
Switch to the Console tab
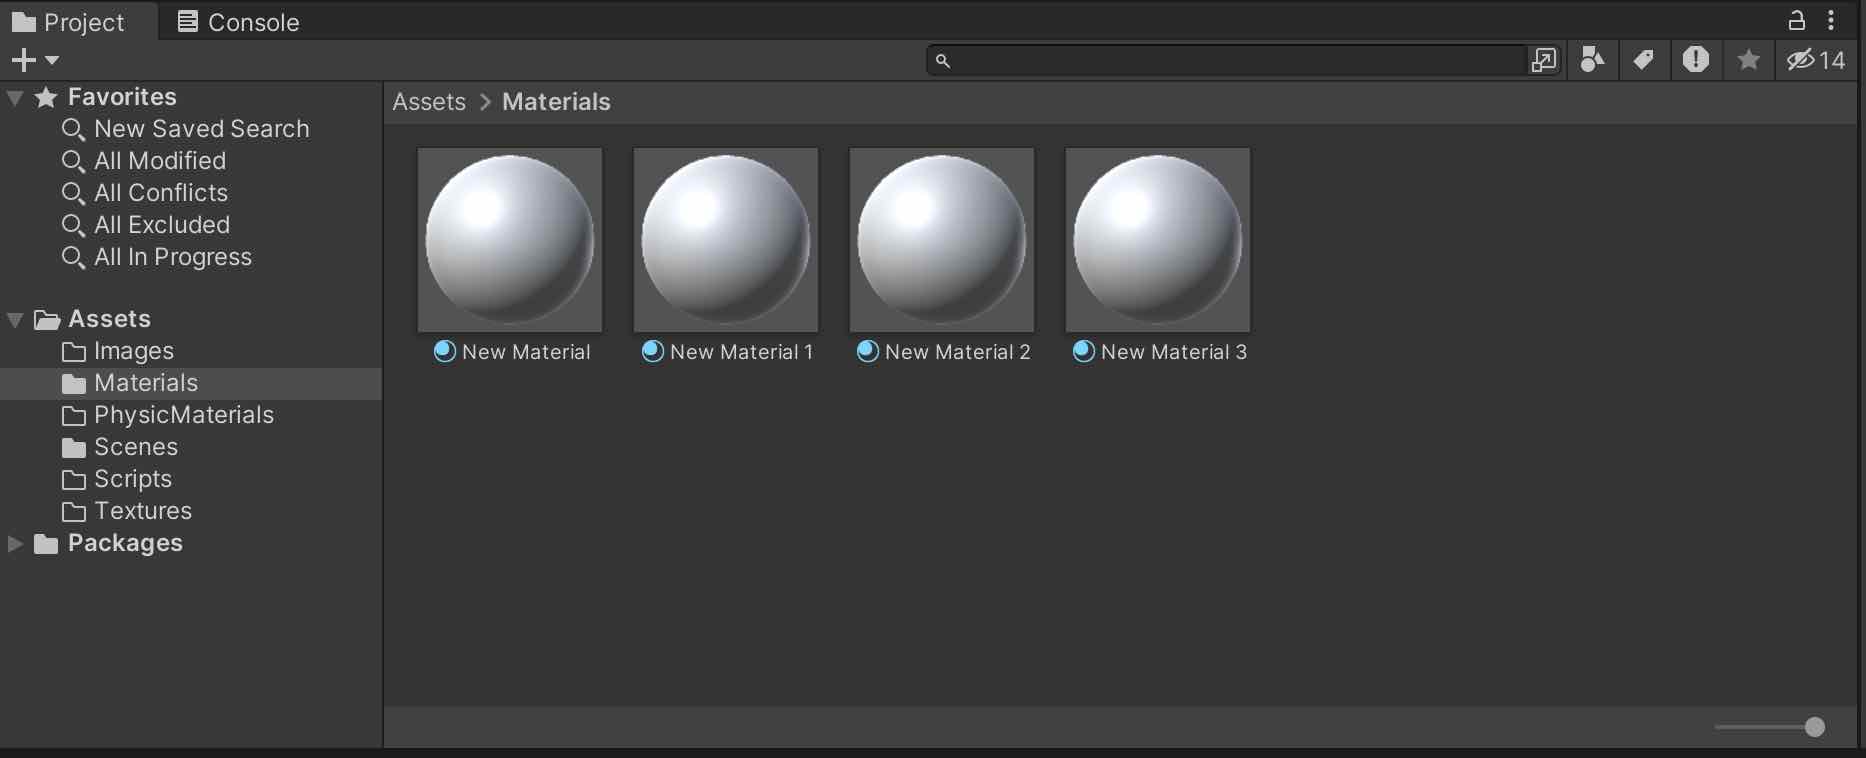tap(238, 22)
